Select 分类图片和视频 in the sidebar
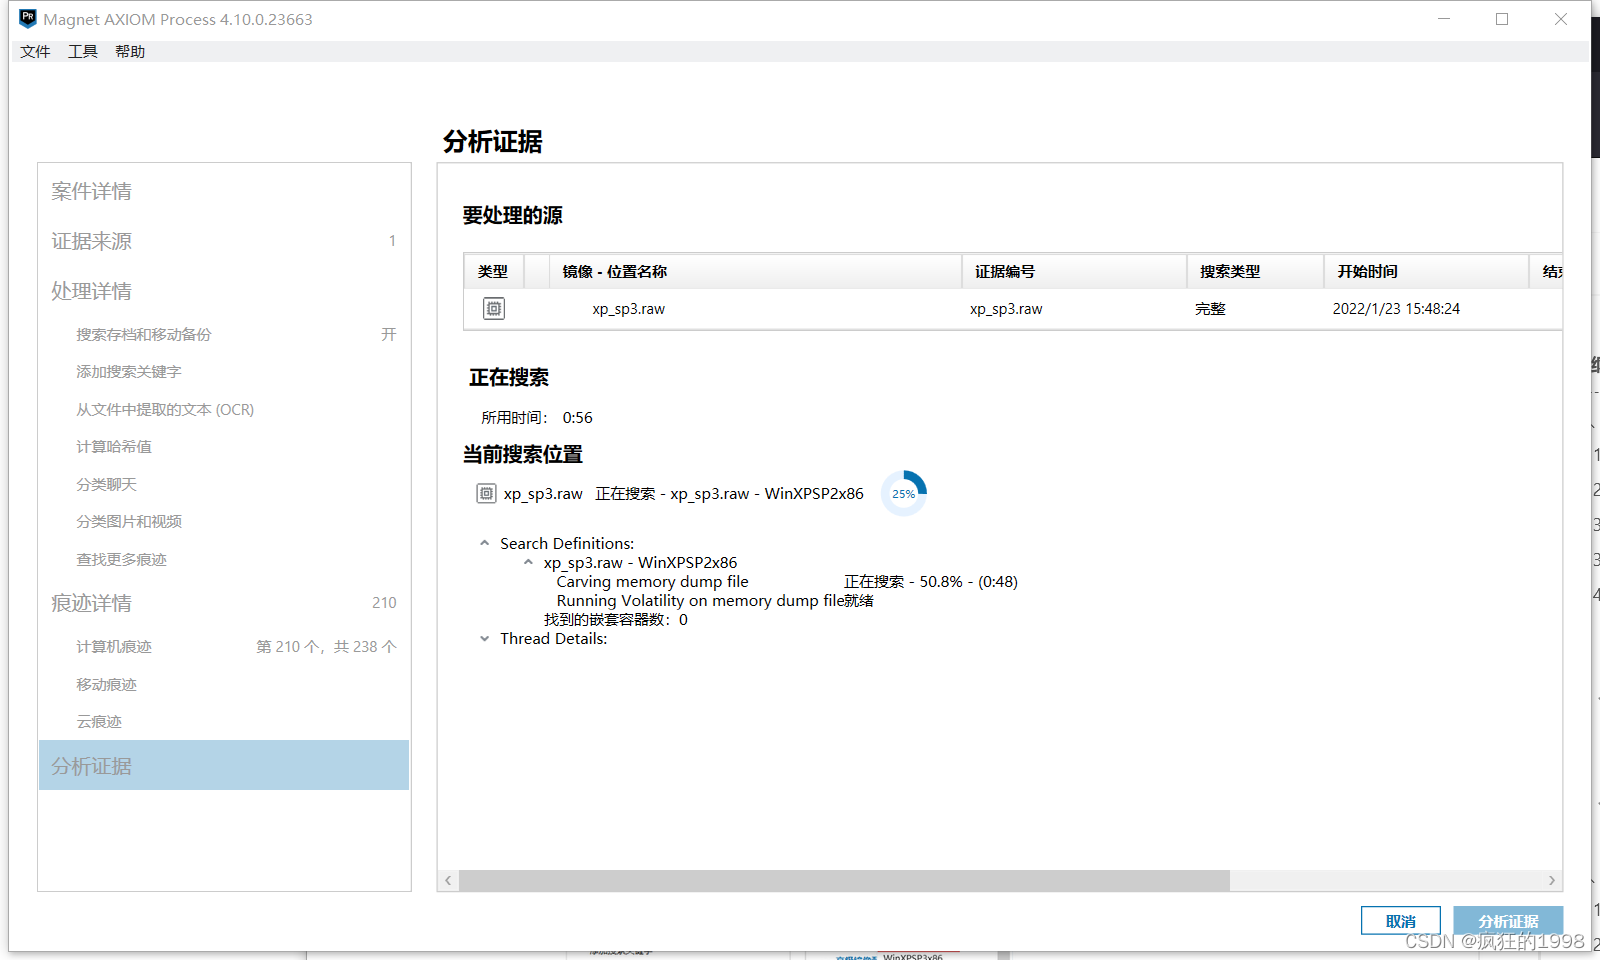 pos(129,522)
